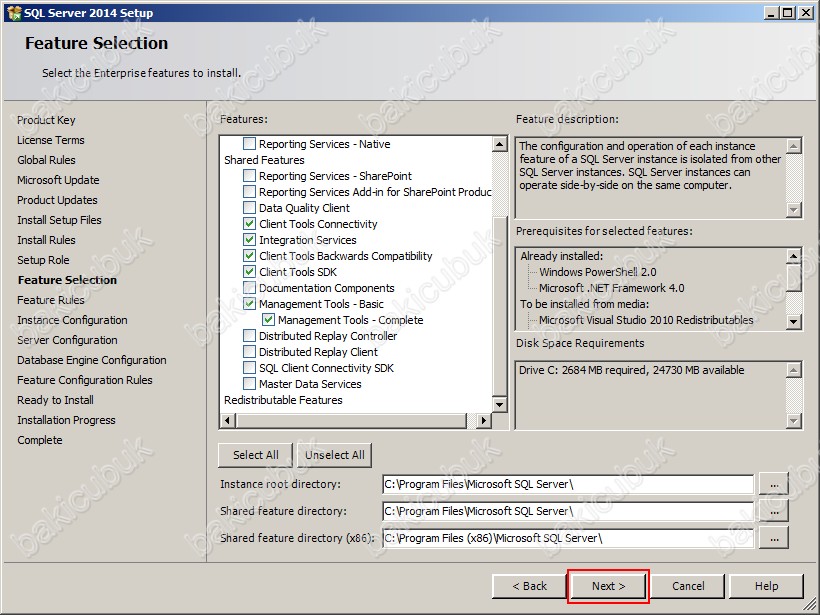Toggle the Client Tools SDK checkbox

(x=250, y=272)
